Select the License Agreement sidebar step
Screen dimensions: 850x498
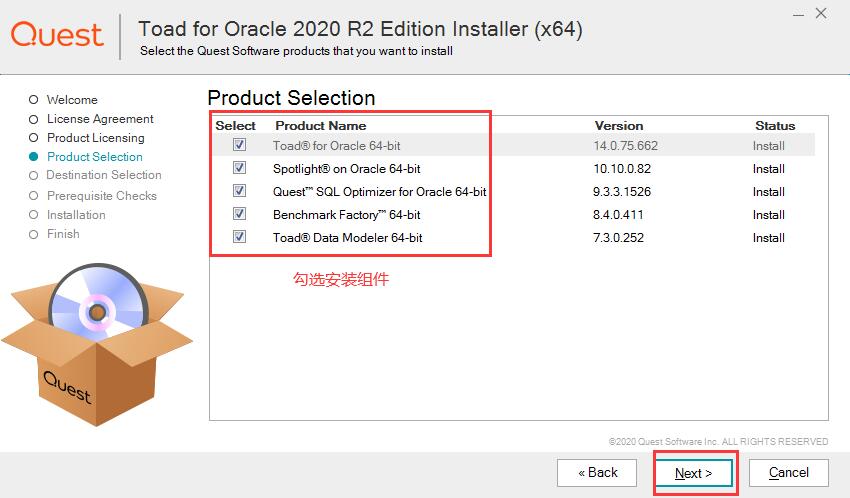coord(100,119)
